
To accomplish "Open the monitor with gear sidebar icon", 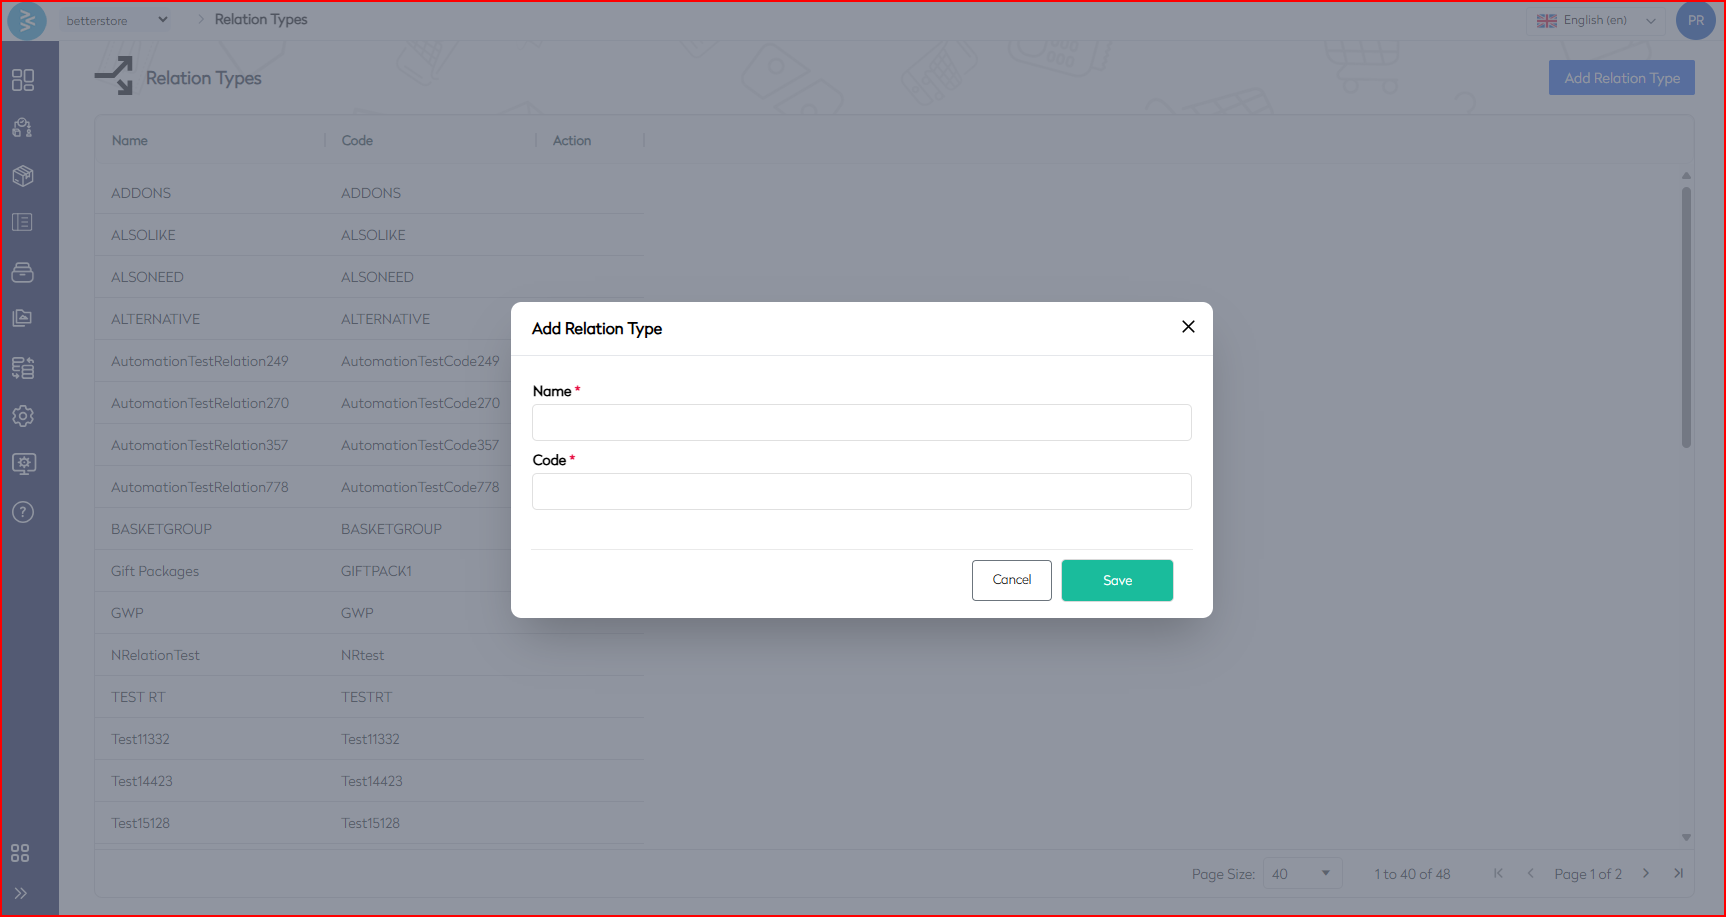I will tap(23, 464).
